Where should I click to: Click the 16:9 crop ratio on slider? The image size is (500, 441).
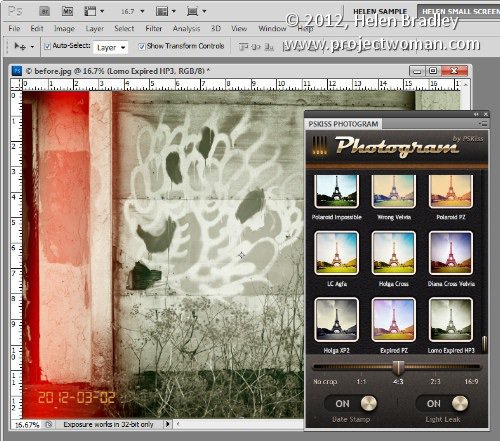pos(471,381)
